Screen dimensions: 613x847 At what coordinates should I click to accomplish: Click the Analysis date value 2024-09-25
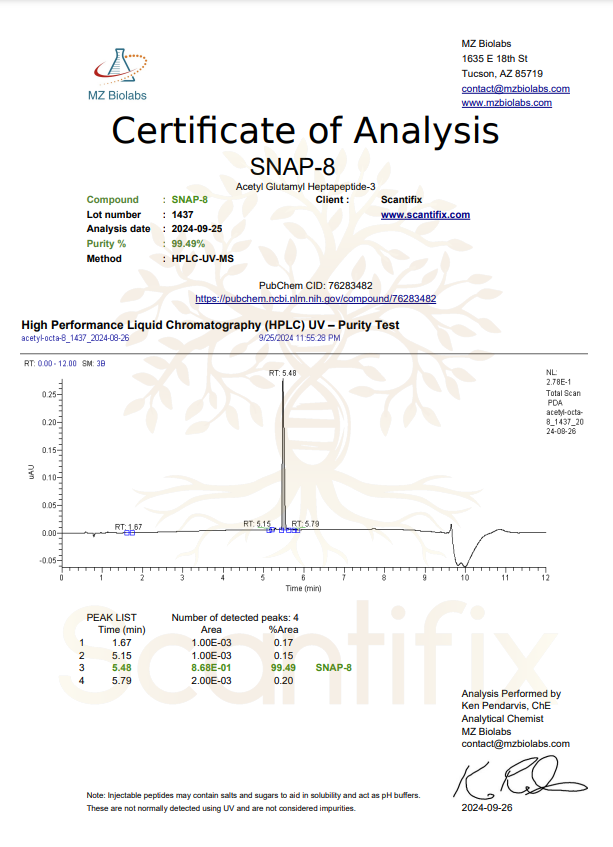pyautogui.click(x=197, y=228)
